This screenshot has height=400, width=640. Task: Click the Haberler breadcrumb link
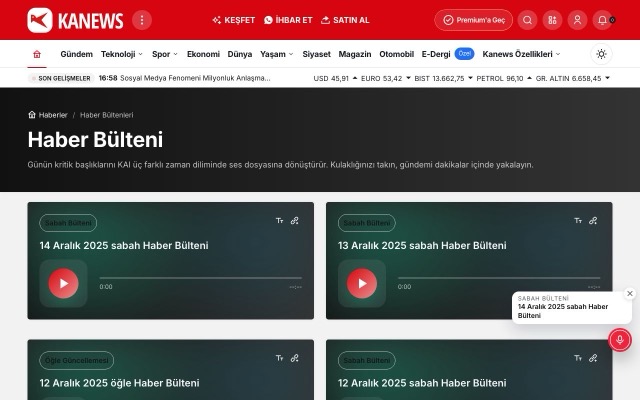pyautogui.click(x=48, y=115)
